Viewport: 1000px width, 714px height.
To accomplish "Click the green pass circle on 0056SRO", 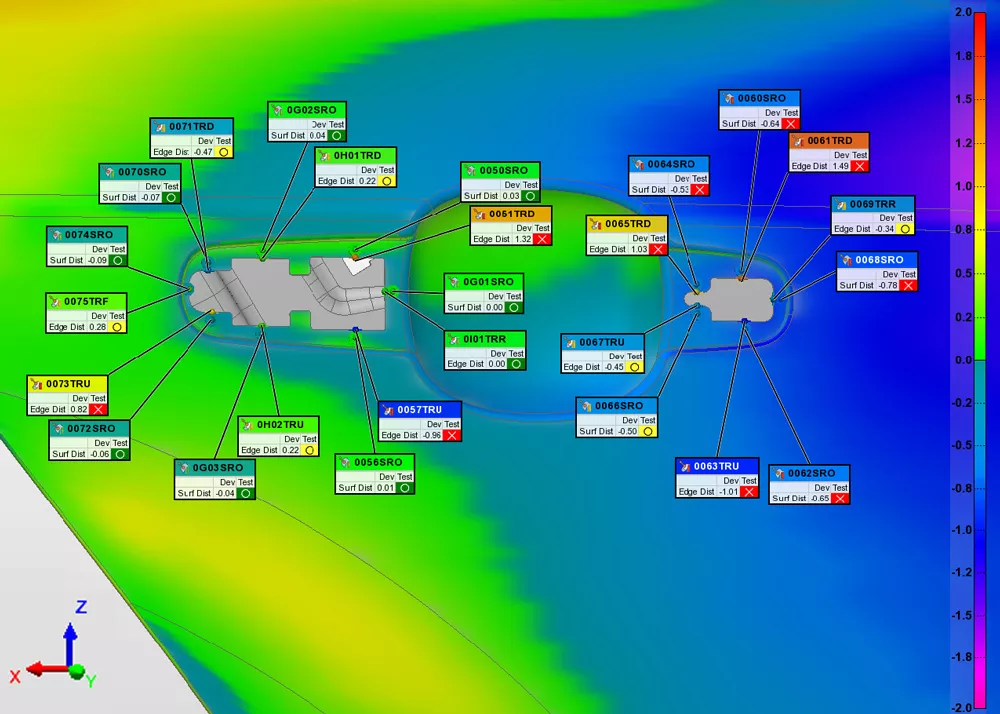I will click(x=404, y=488).
